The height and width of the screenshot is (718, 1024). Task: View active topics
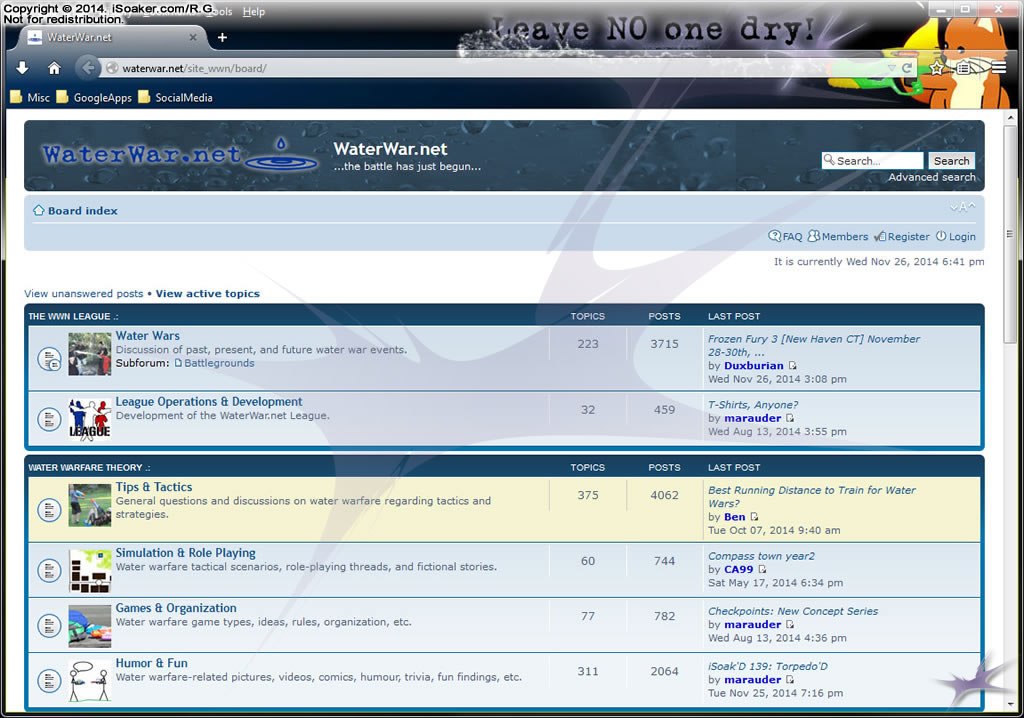point(208,293)
